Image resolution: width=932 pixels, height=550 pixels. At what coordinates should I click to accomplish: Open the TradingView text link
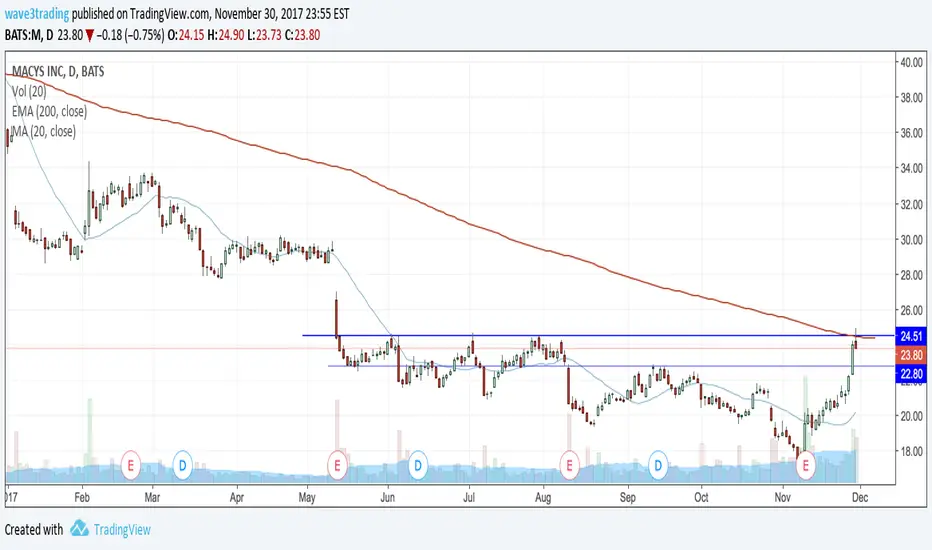122,529
